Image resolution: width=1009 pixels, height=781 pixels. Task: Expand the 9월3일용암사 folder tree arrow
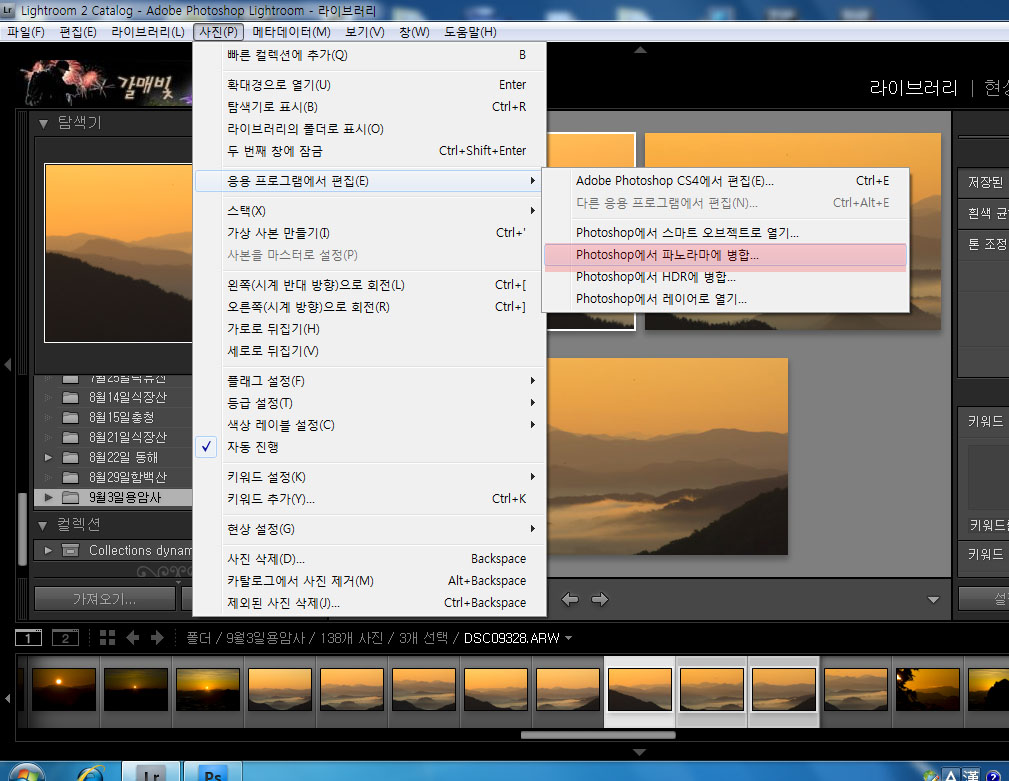(x=48, y=497)
